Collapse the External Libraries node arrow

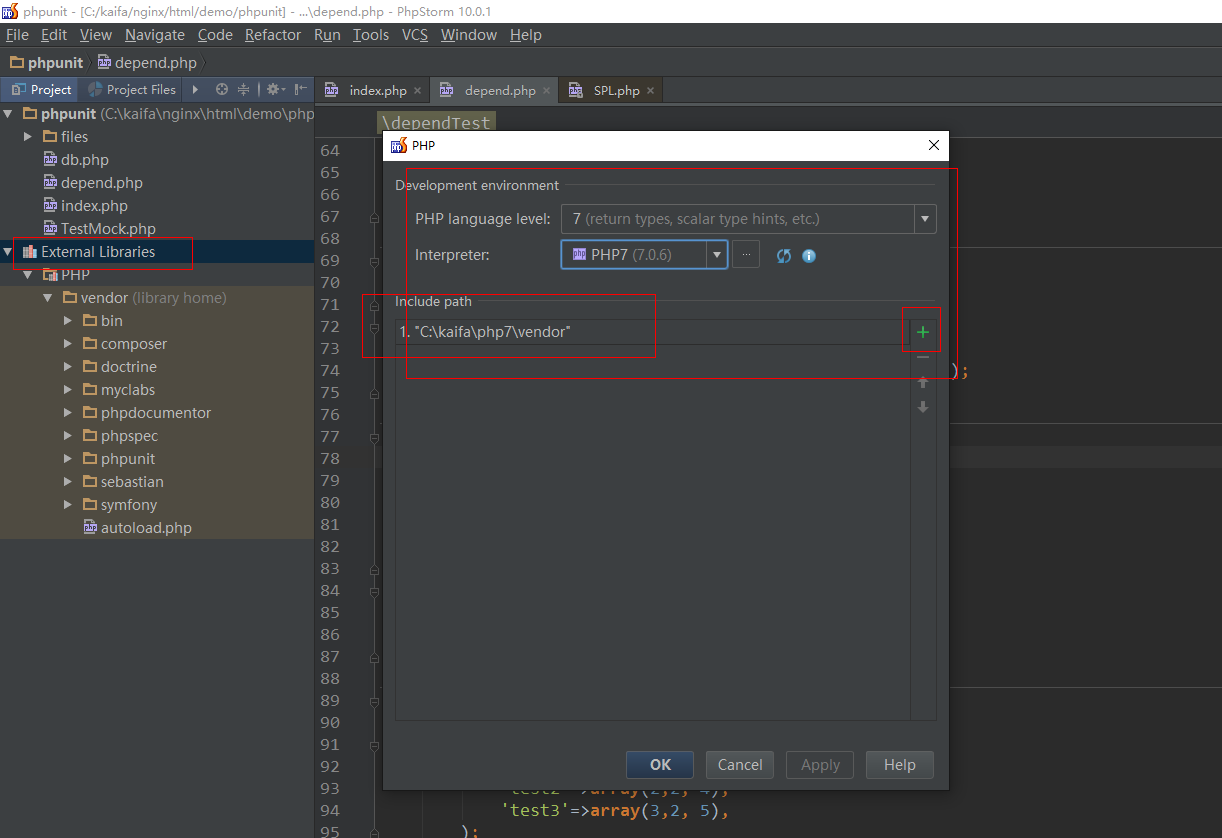point(9,252)
